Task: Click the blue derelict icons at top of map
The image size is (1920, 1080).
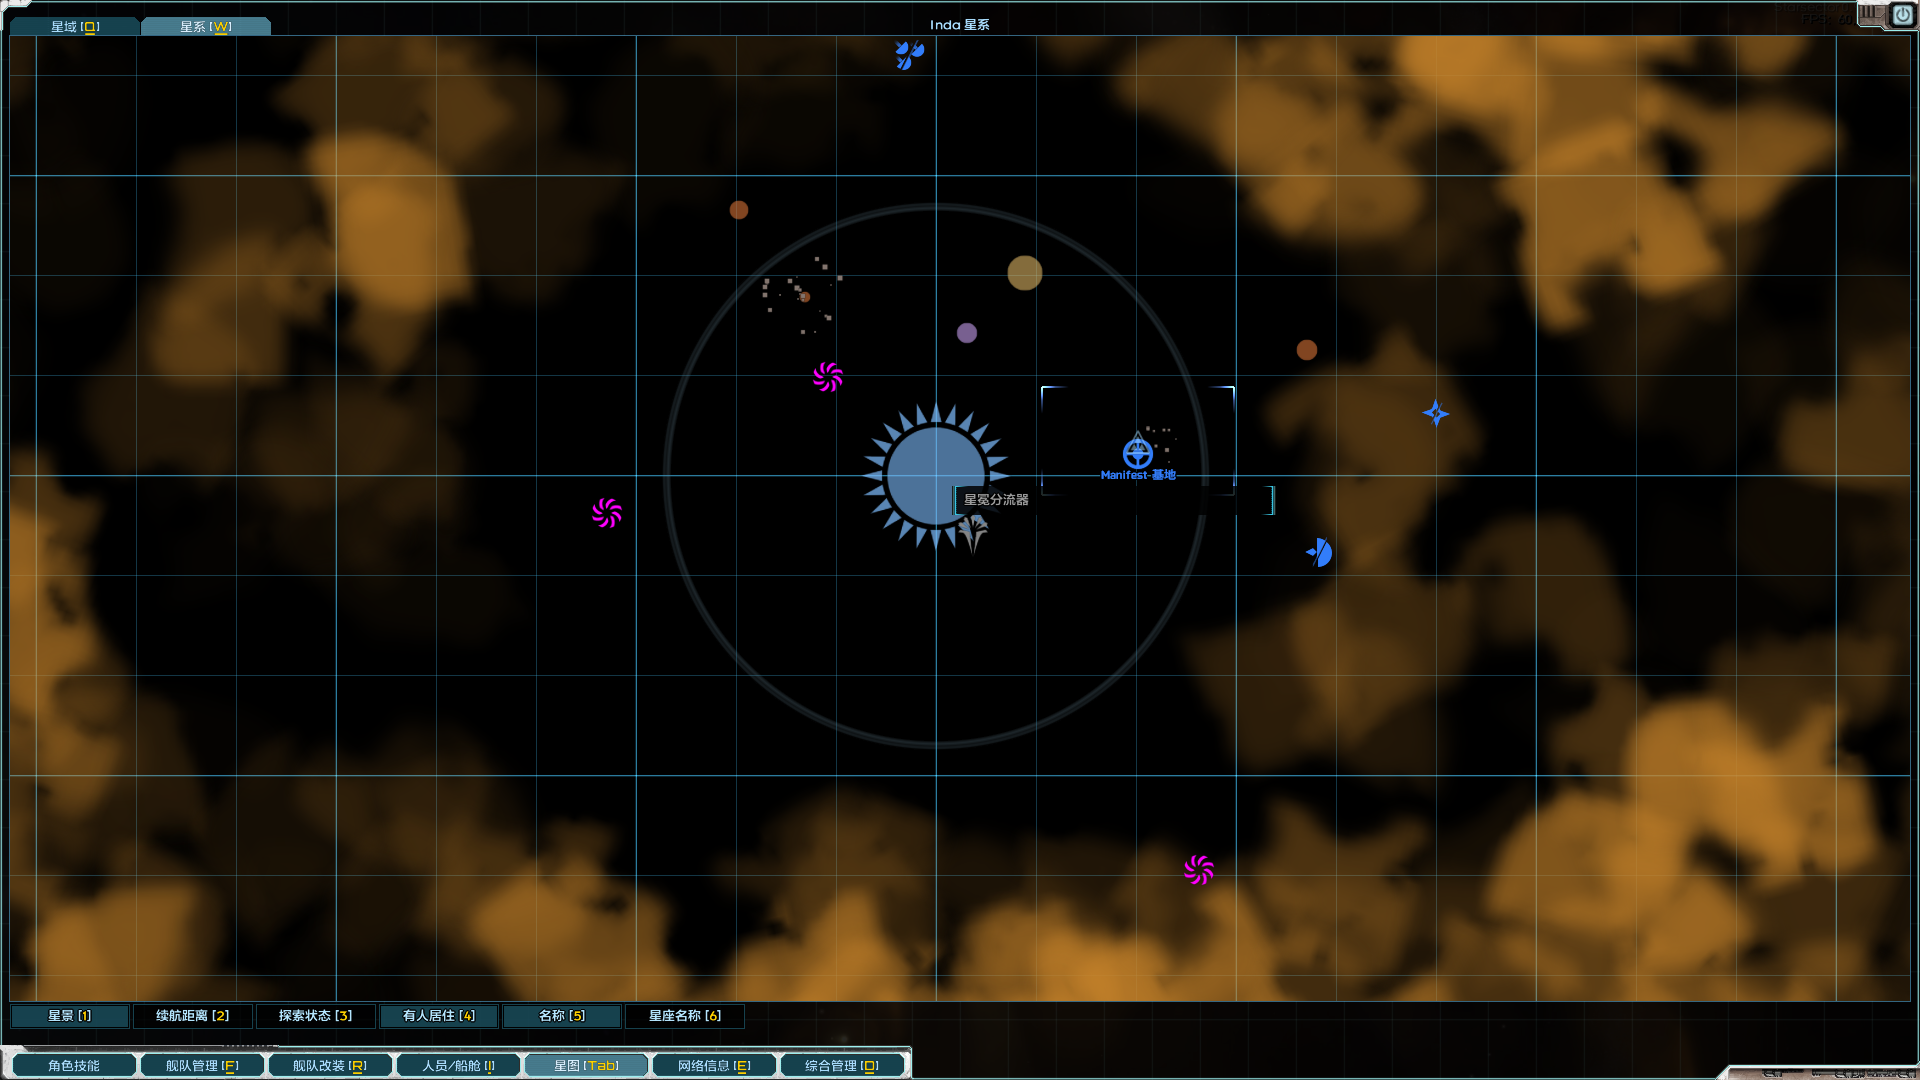Action: pyautogui.click(x=907, y=54)
